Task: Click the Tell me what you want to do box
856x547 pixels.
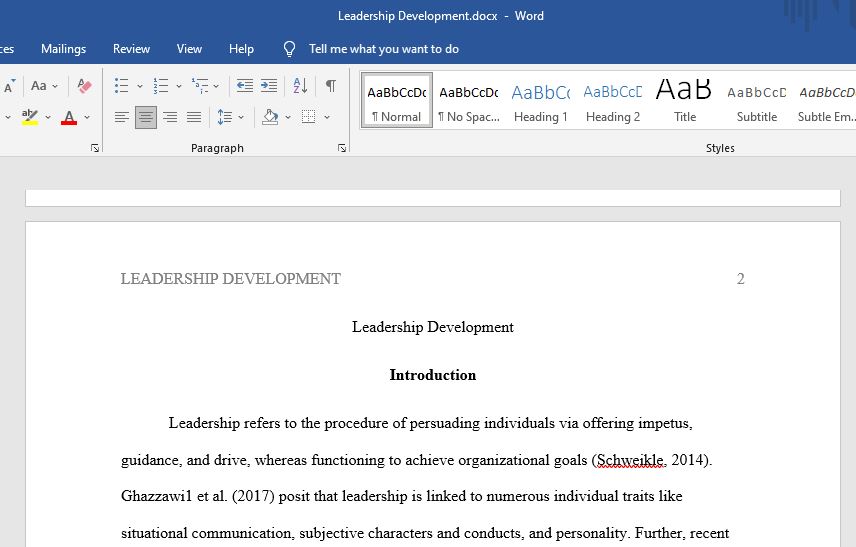Action: coord(384,49)
